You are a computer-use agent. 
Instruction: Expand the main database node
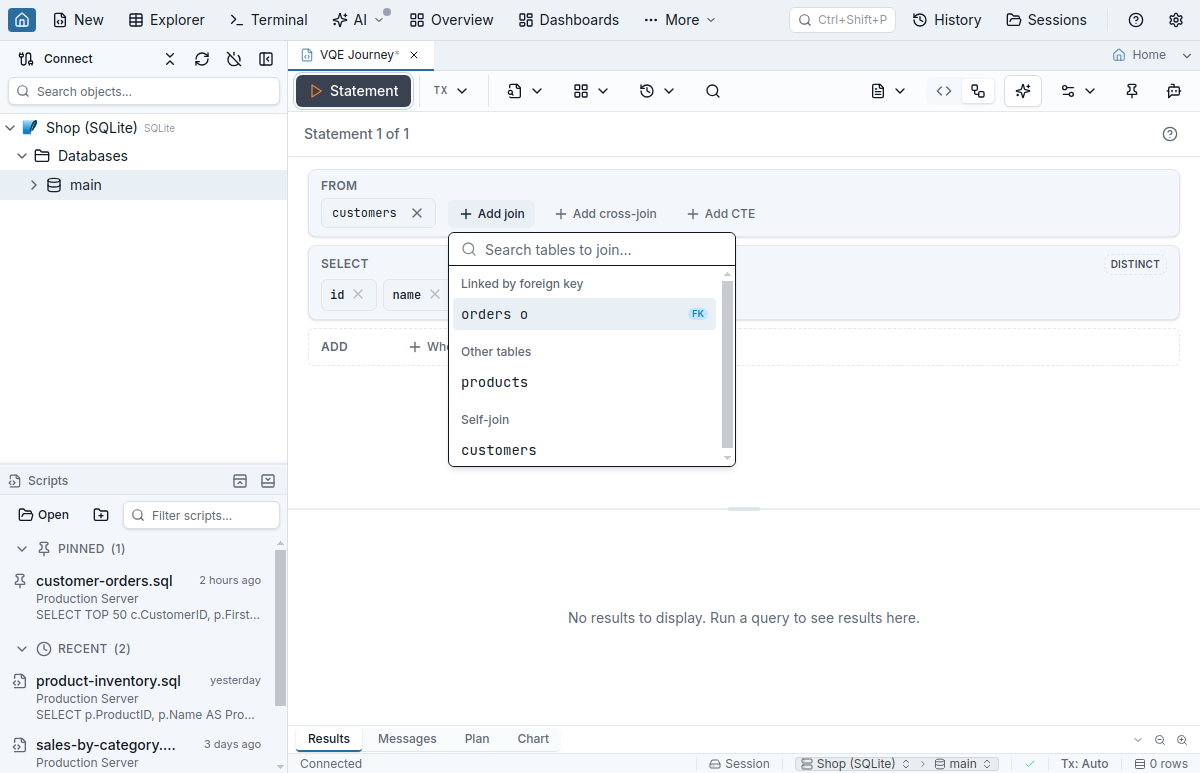[34, 185]
